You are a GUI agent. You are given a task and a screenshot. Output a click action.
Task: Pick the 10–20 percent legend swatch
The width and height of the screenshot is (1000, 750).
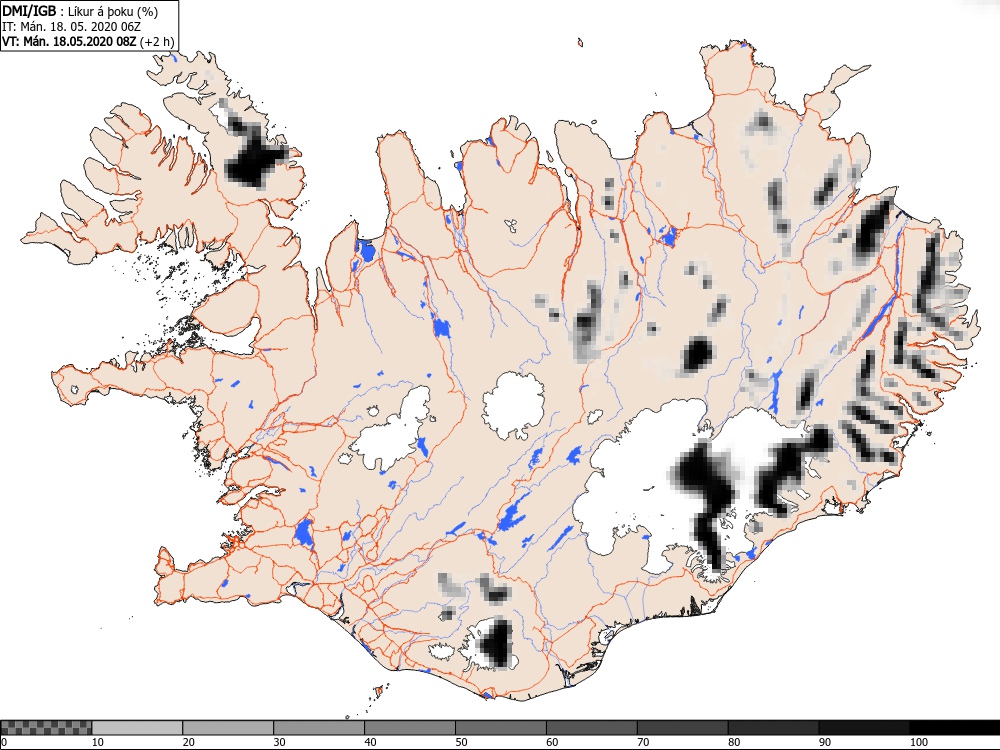(137, 728)
